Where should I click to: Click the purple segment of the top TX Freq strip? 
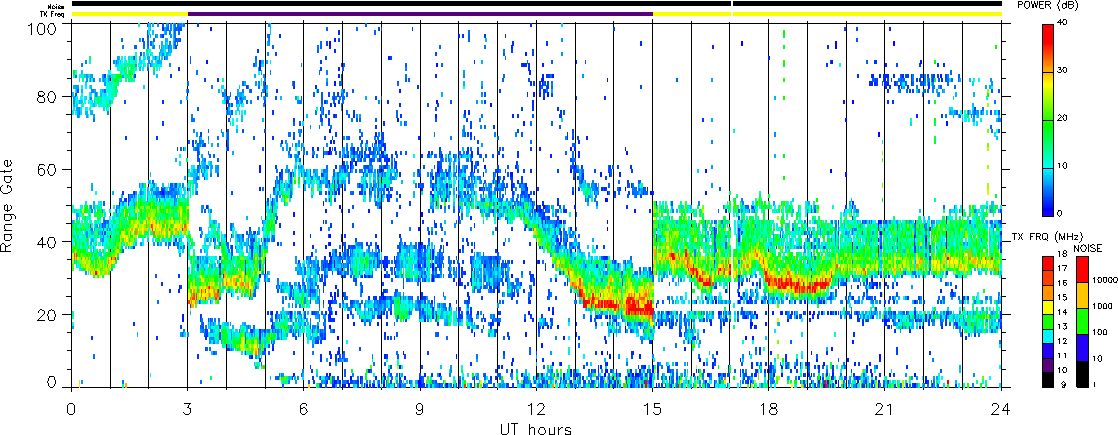(x=420, y=14)
